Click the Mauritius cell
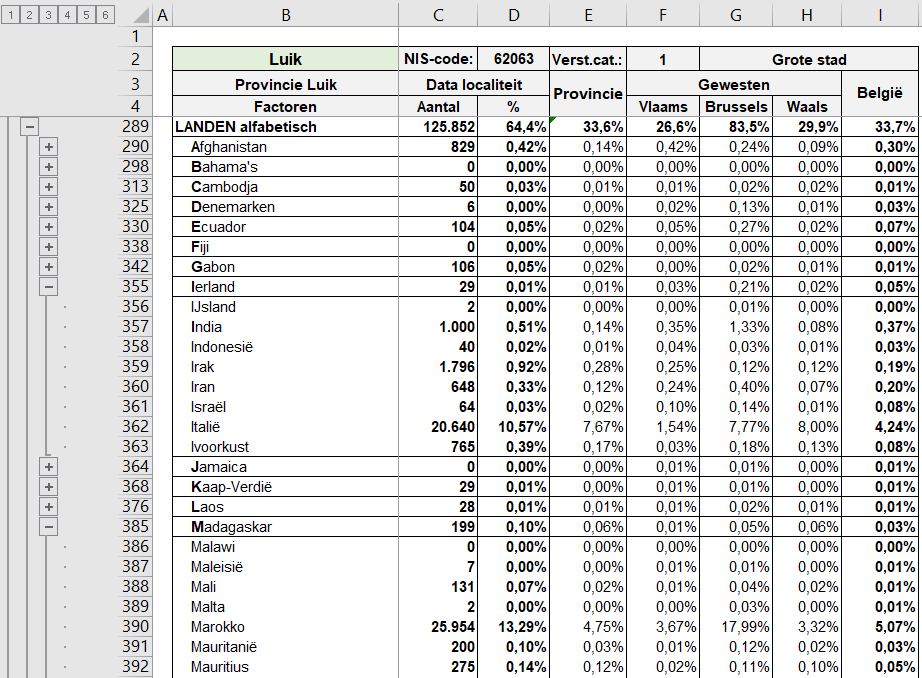This screenshot has height=678, width=922. (x=285, y=667)
